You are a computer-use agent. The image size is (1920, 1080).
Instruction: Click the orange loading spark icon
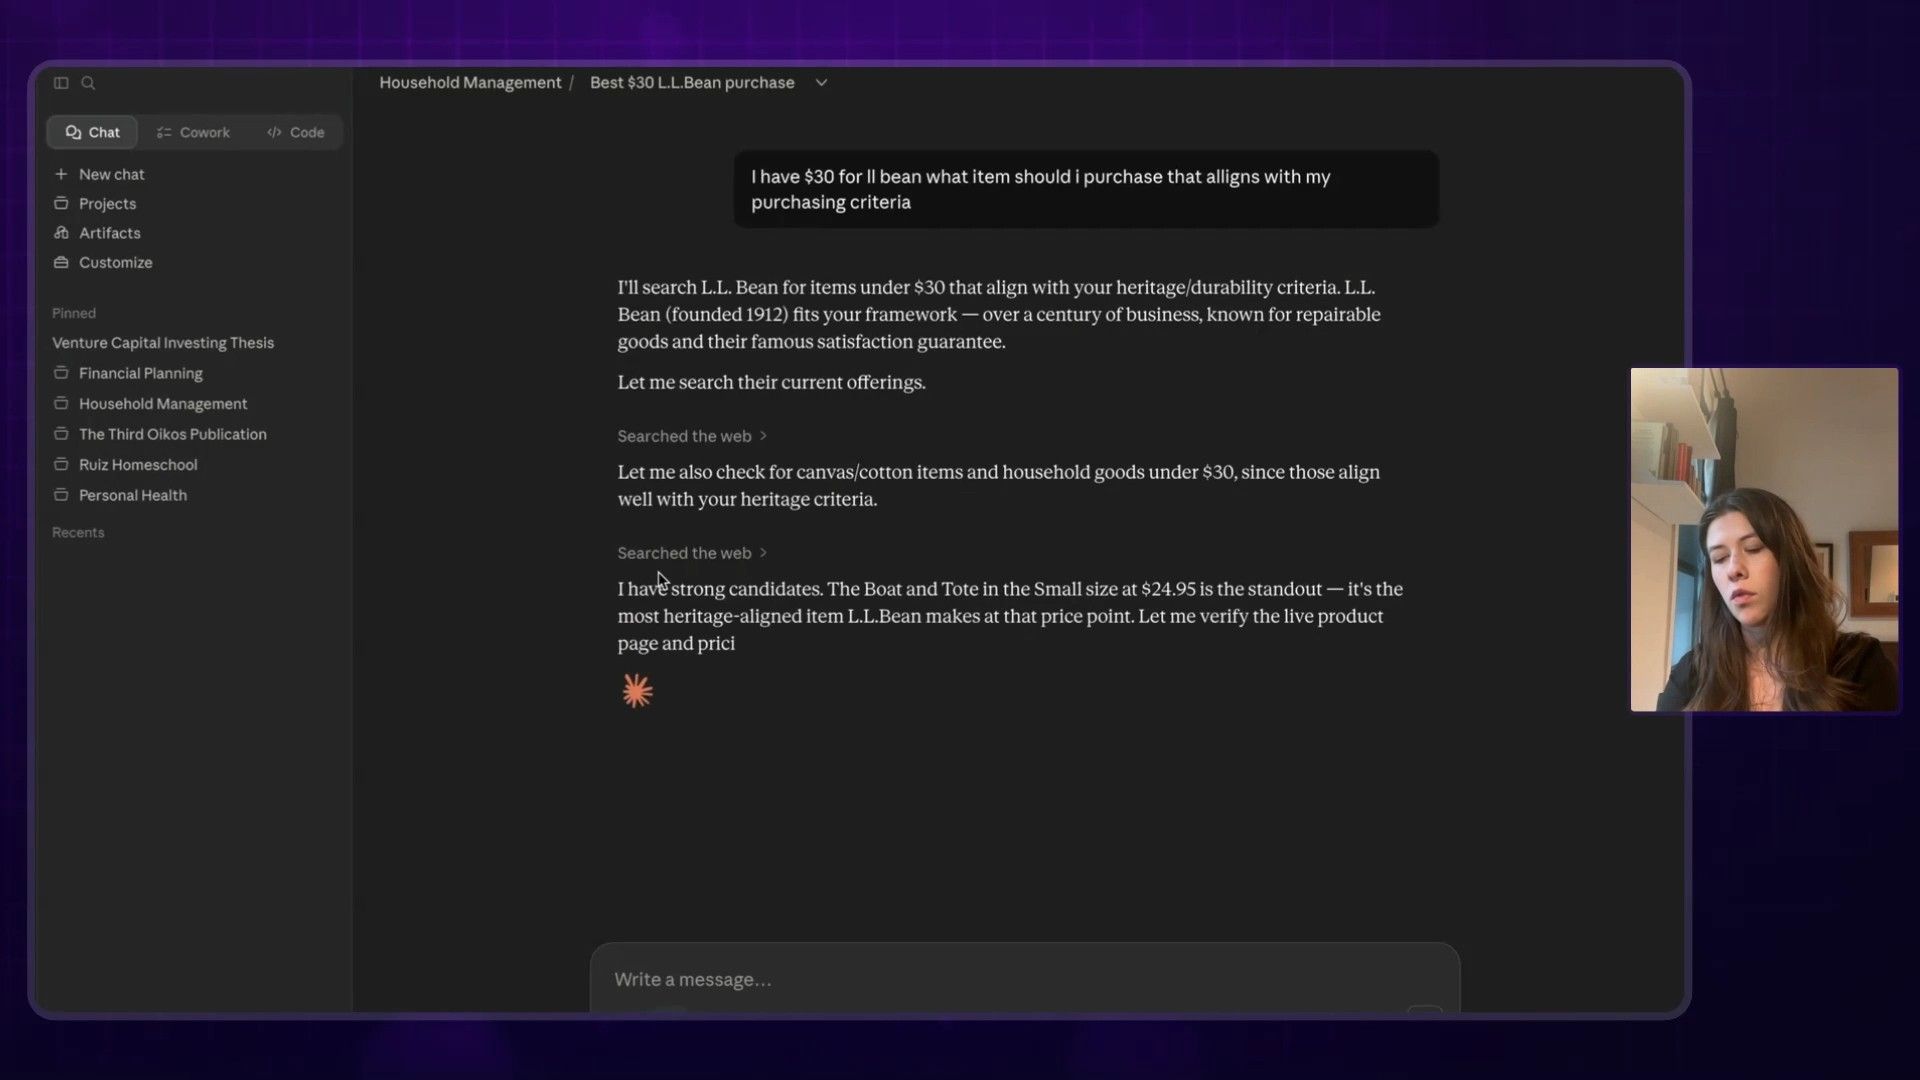pos(637,691)
